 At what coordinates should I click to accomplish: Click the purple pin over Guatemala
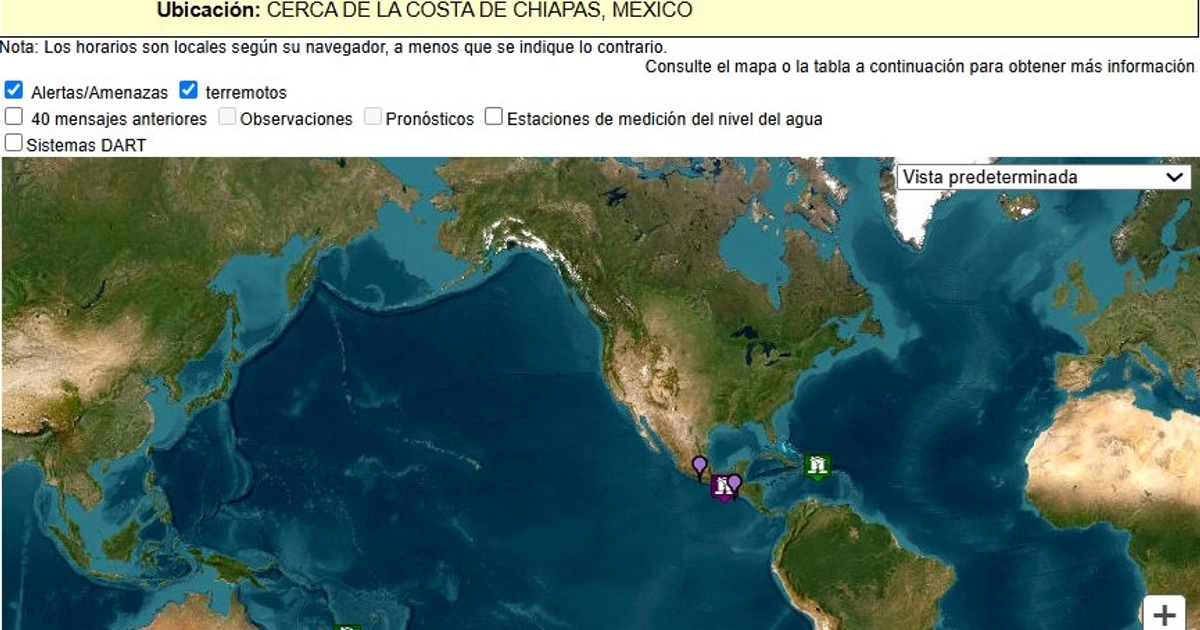coord(734,484)
